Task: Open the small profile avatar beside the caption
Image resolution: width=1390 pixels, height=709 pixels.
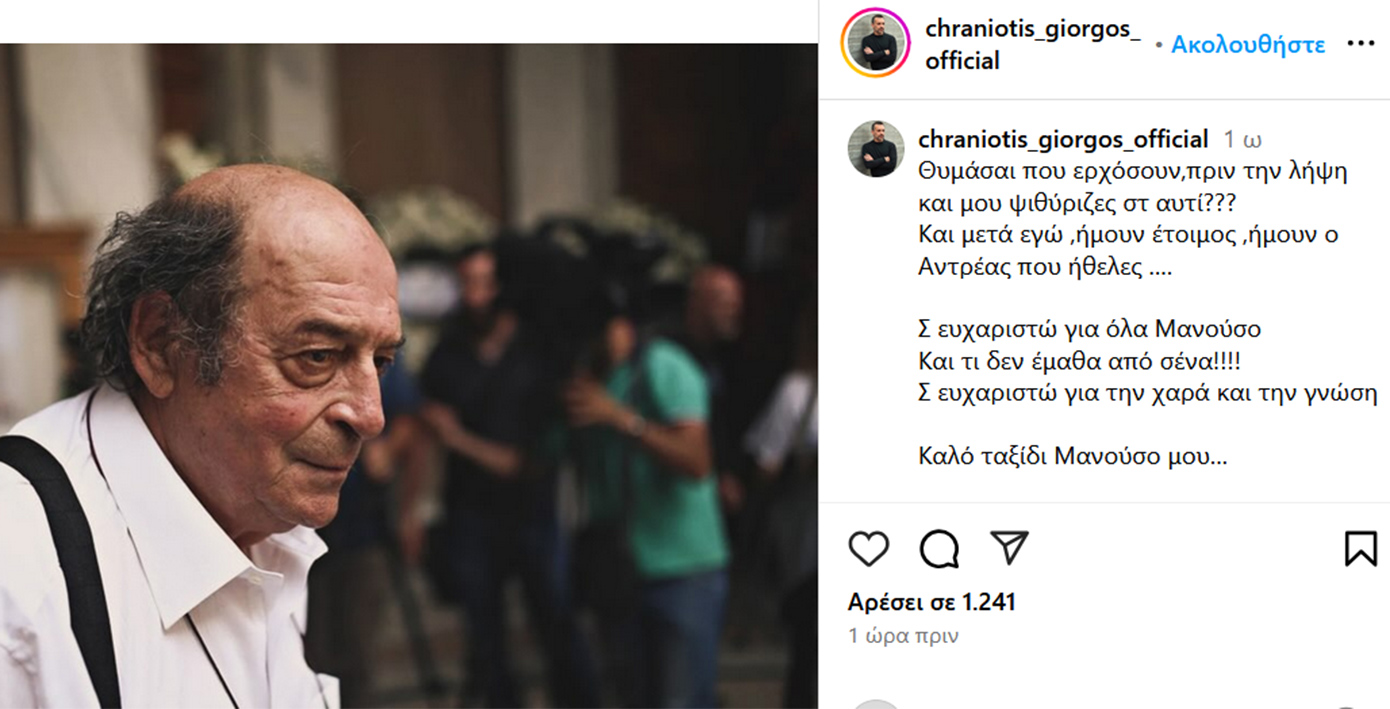Action: [876, 149]
